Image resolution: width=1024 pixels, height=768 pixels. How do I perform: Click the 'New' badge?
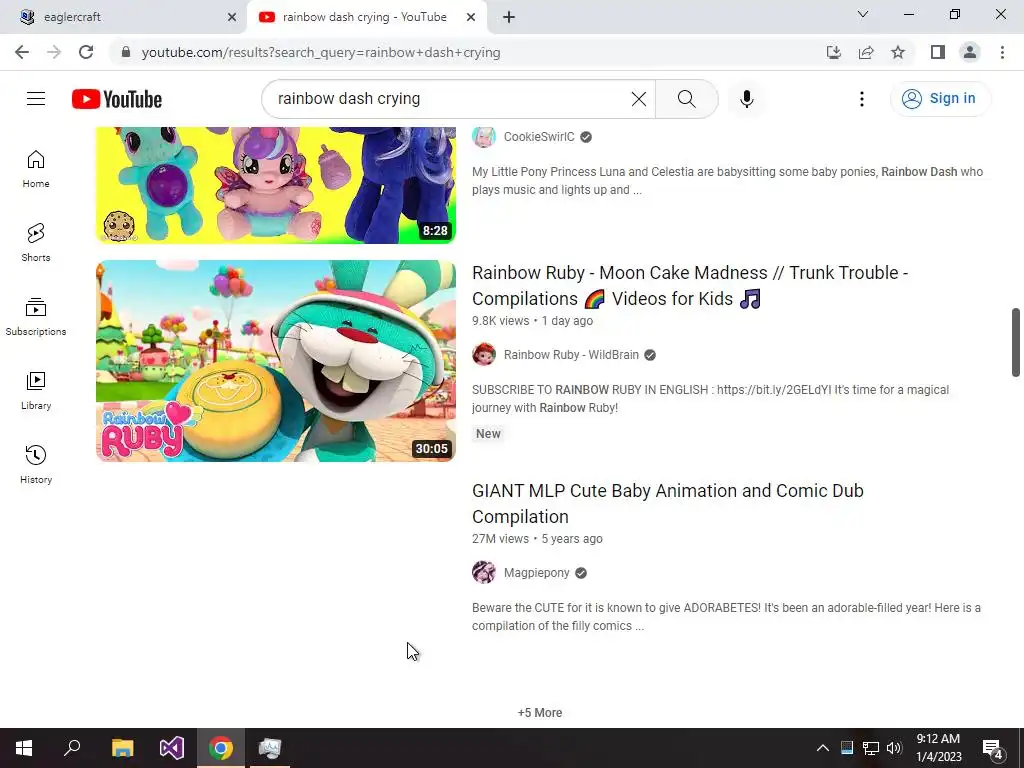point(488,434)
